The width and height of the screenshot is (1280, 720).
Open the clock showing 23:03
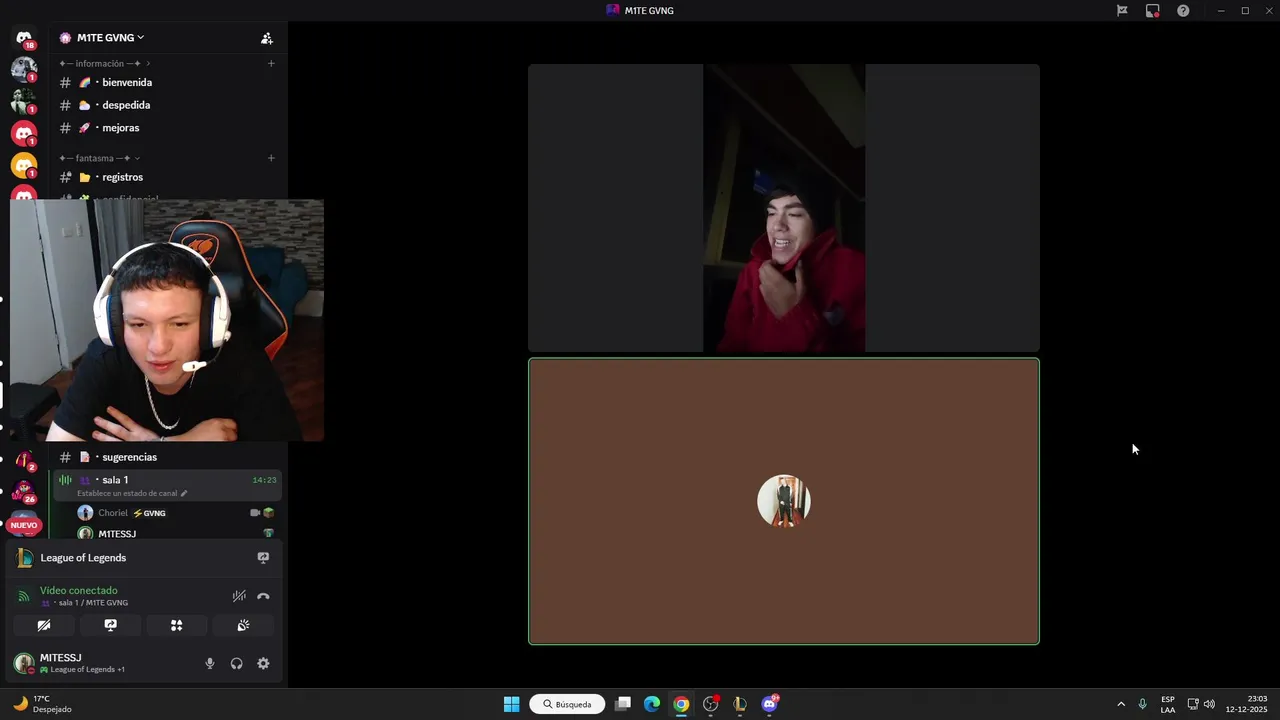[1246, 704]
